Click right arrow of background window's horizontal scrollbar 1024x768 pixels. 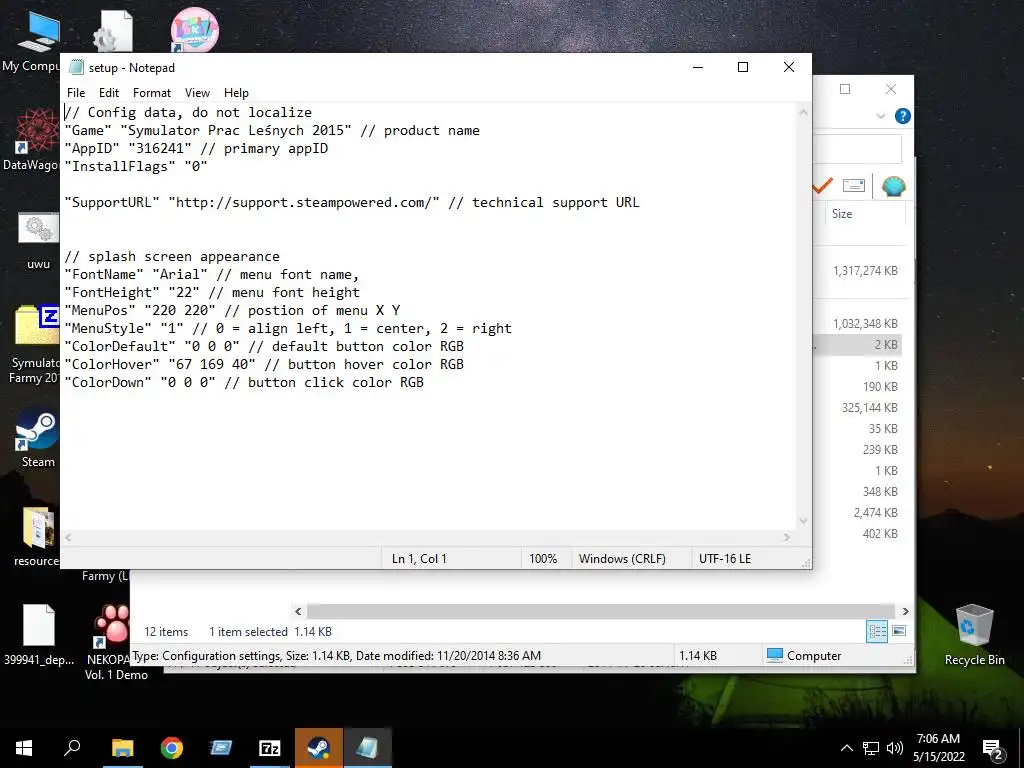[x=905, y=611]
